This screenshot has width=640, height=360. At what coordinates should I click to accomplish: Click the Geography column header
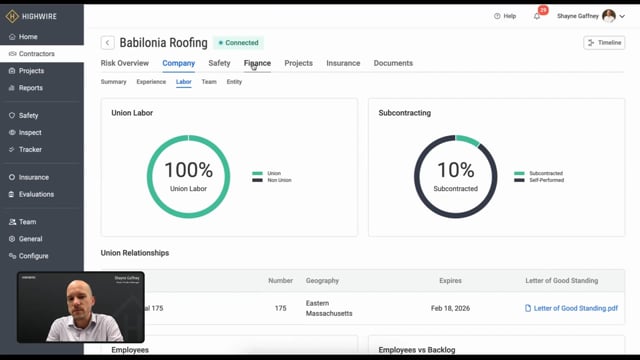pos(322,280)
